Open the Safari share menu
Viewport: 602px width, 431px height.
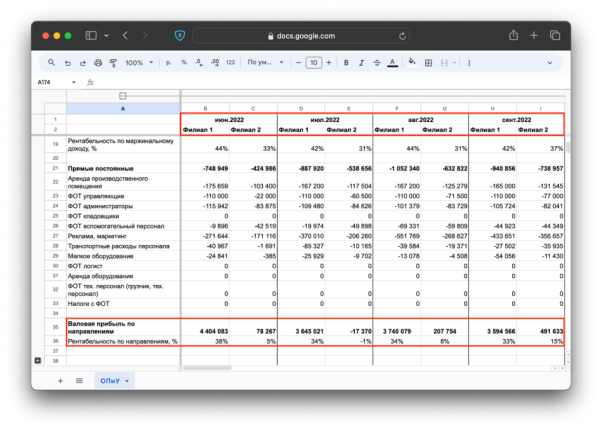pos(513,35)
